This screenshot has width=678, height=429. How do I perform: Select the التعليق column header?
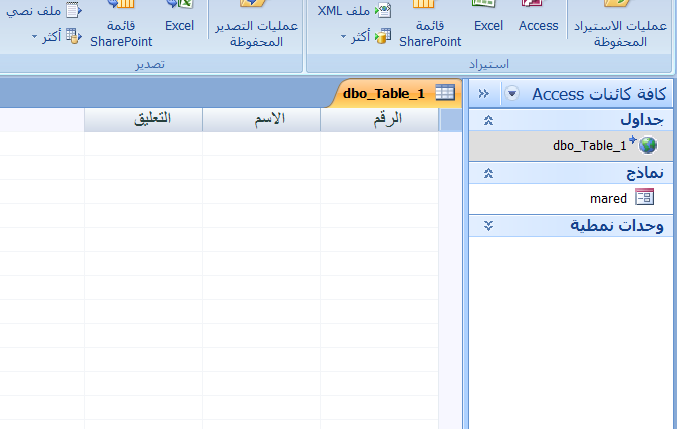(143, 119)
